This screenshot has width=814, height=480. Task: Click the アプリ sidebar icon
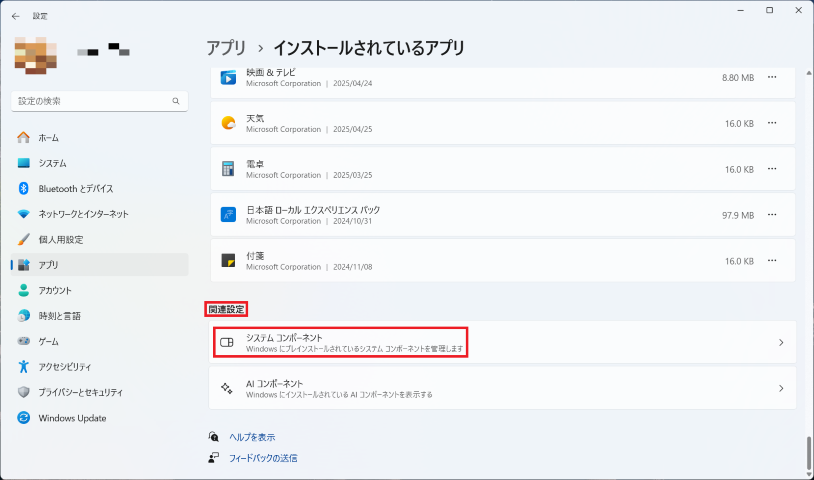pyautogui.click(x=23, y=265)
